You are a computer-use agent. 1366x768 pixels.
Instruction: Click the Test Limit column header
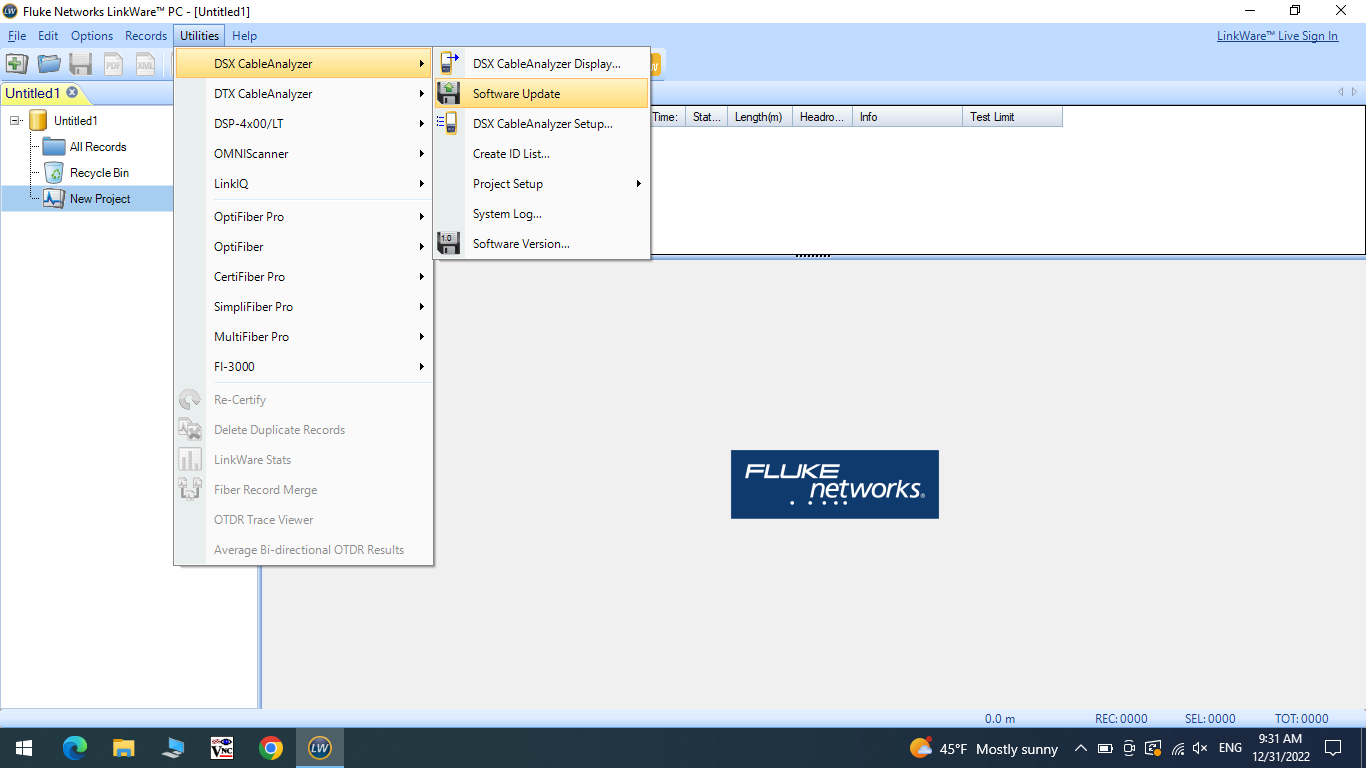tap(1010, 117)
